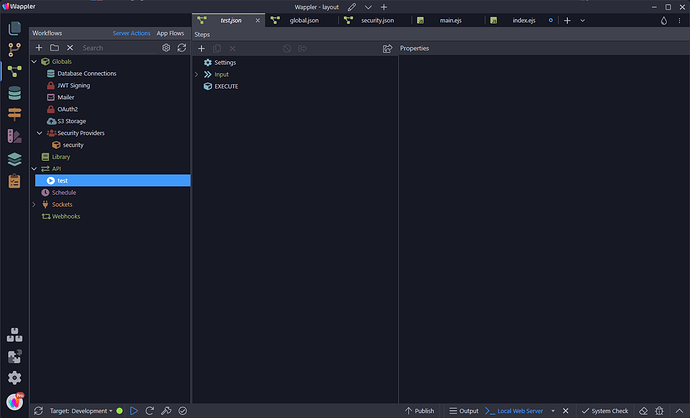Open the clipboard tasks sidebar icon
Screen dimensions: 690x418
(x=15, y=181)
